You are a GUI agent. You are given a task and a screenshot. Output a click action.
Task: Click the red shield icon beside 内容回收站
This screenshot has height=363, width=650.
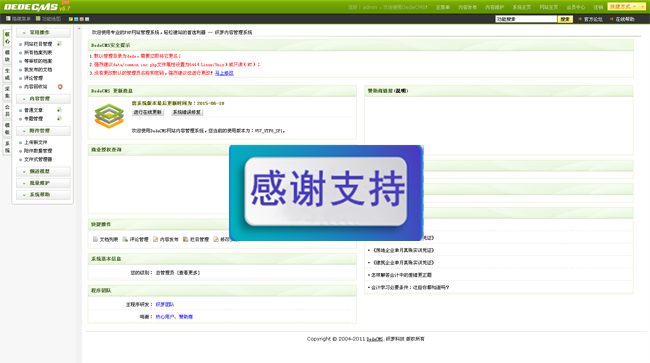60,87
